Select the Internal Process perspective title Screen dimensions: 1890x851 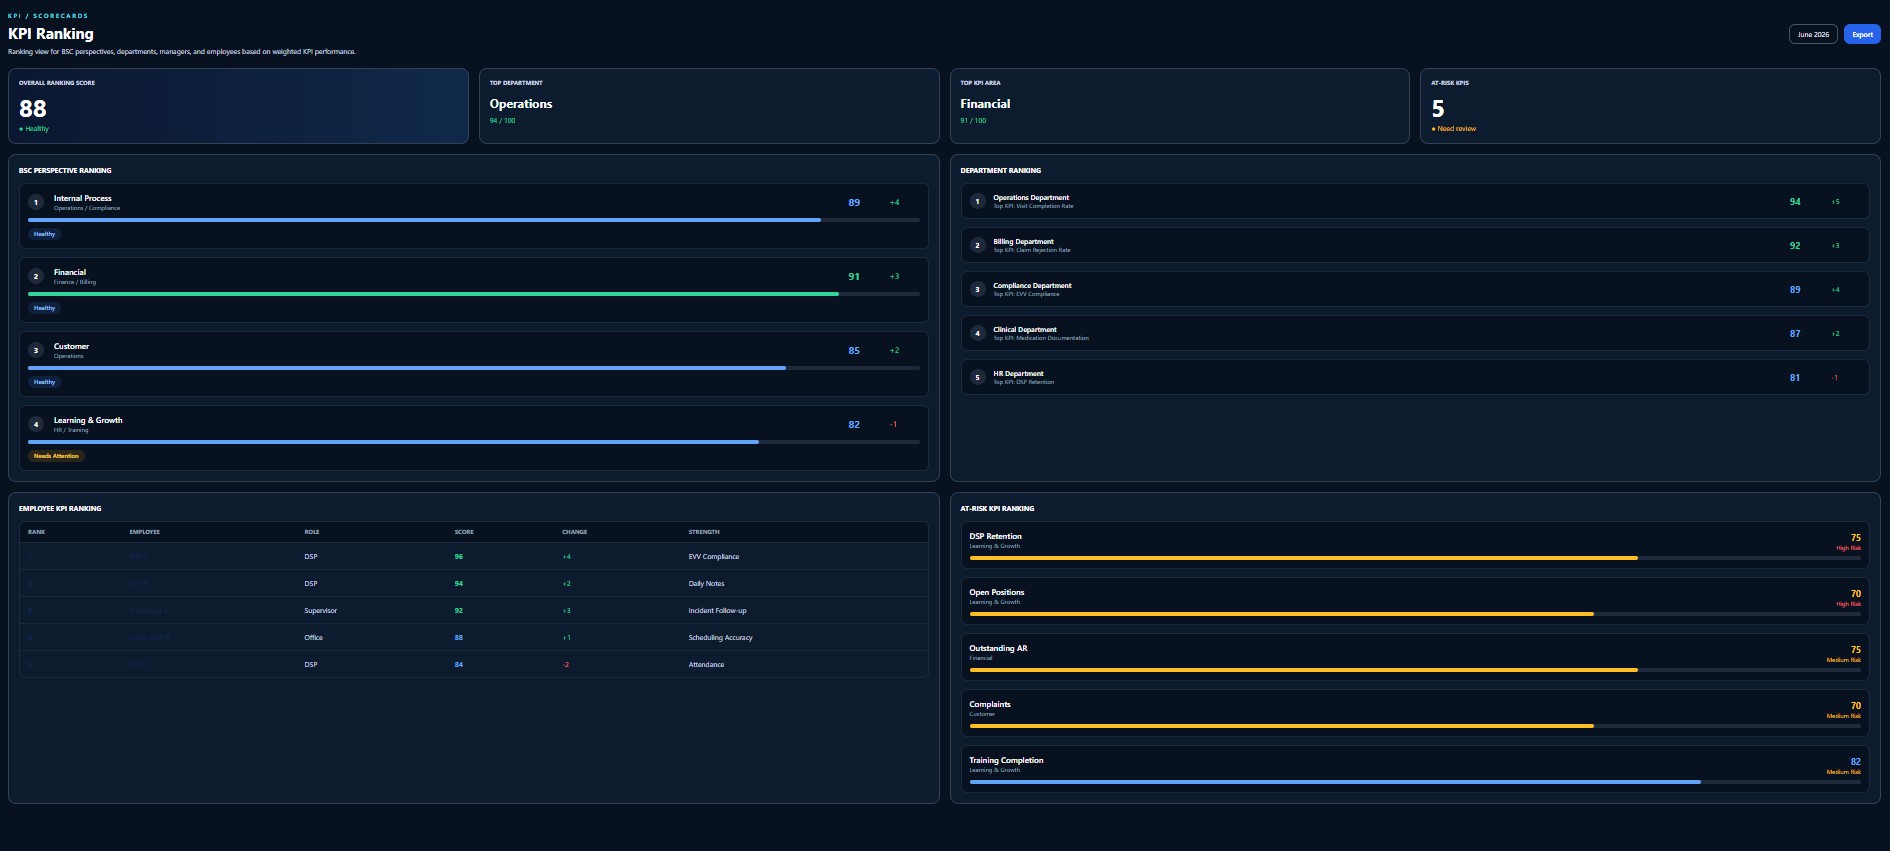coord(83,198)
